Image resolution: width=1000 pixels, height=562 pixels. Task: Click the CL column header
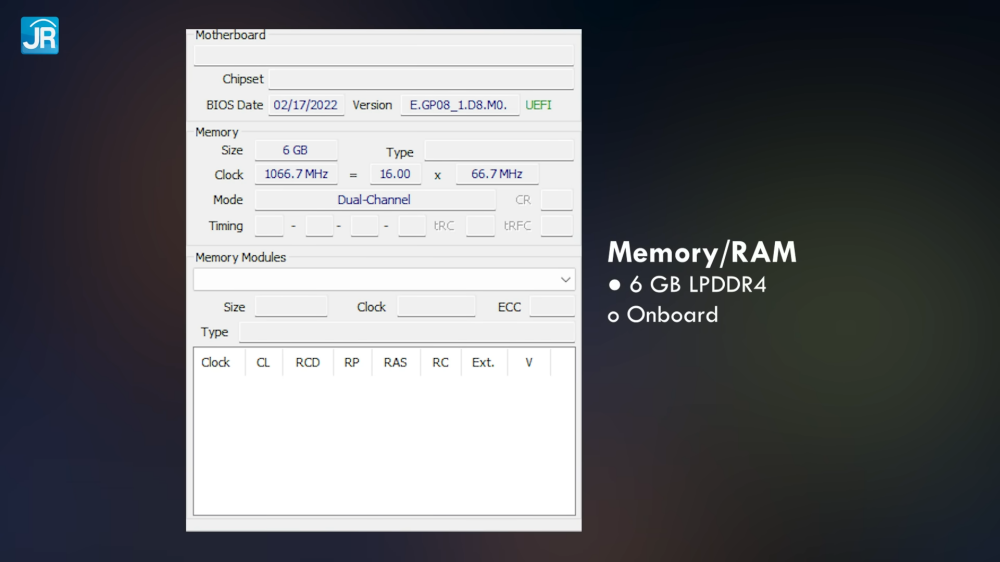[263, 362]
